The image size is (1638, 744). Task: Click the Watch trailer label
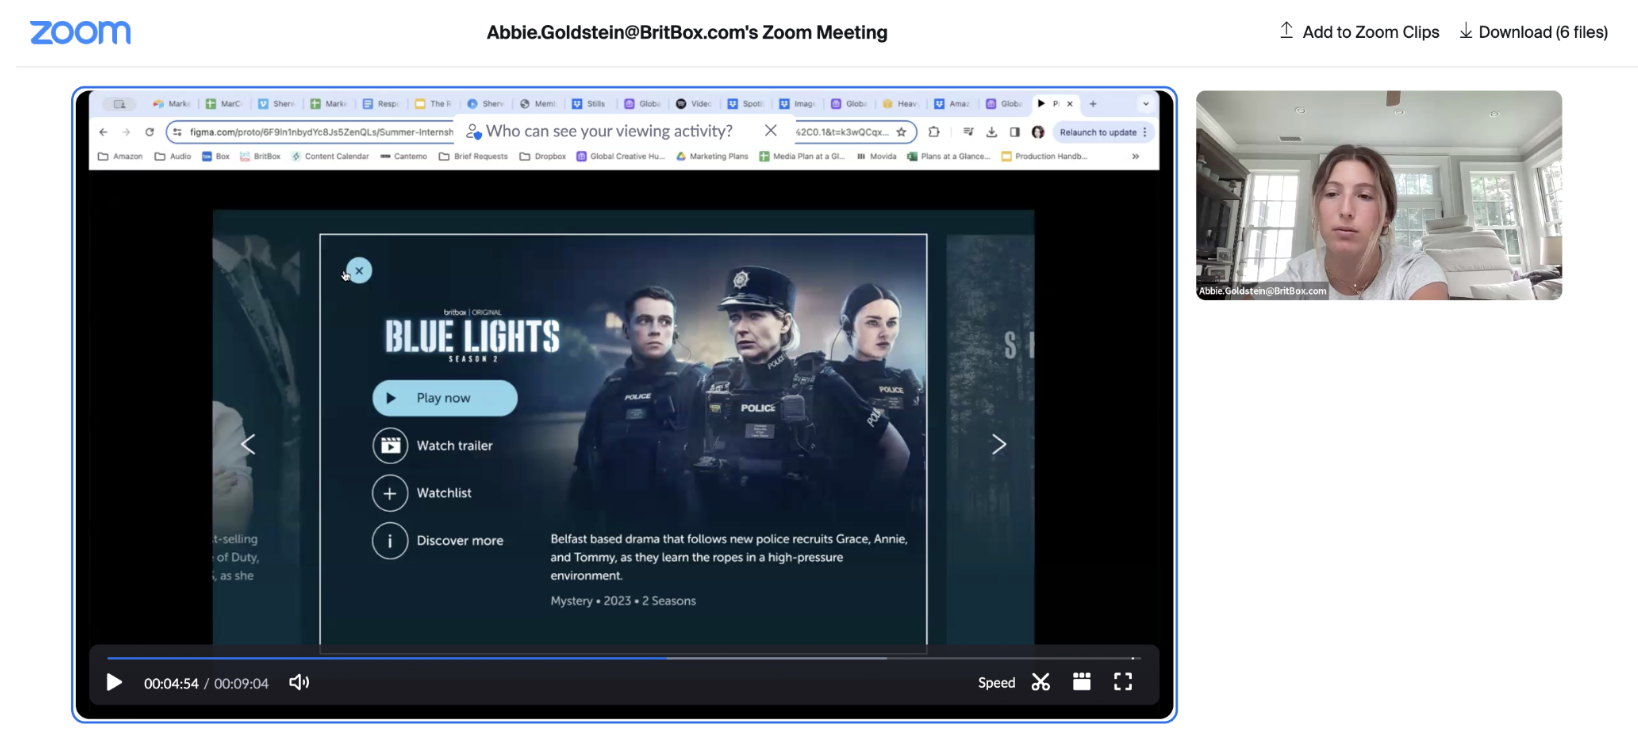(x=455, y=446)
